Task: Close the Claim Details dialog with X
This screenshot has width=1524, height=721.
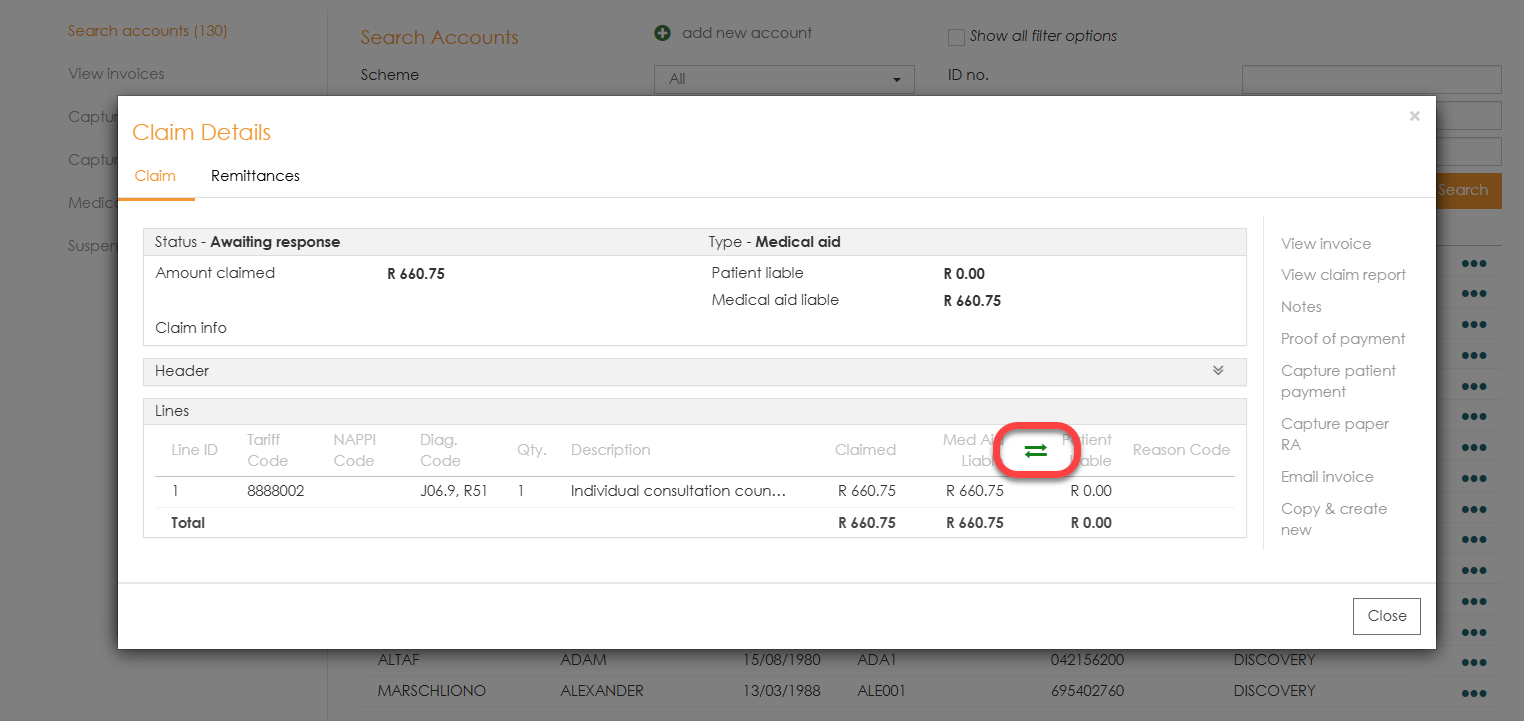Action: pos(1414,117)
